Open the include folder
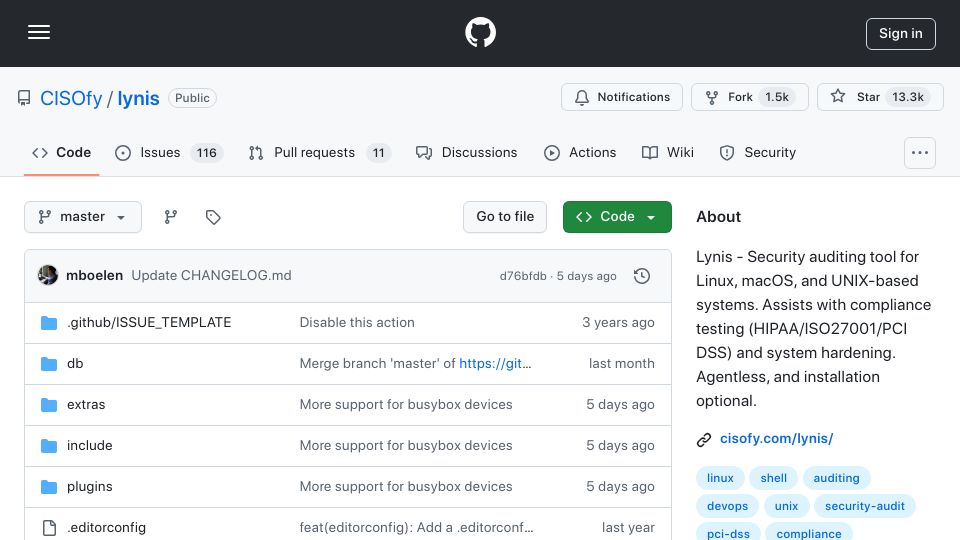960x540 pixels. [x=89, y=446]
